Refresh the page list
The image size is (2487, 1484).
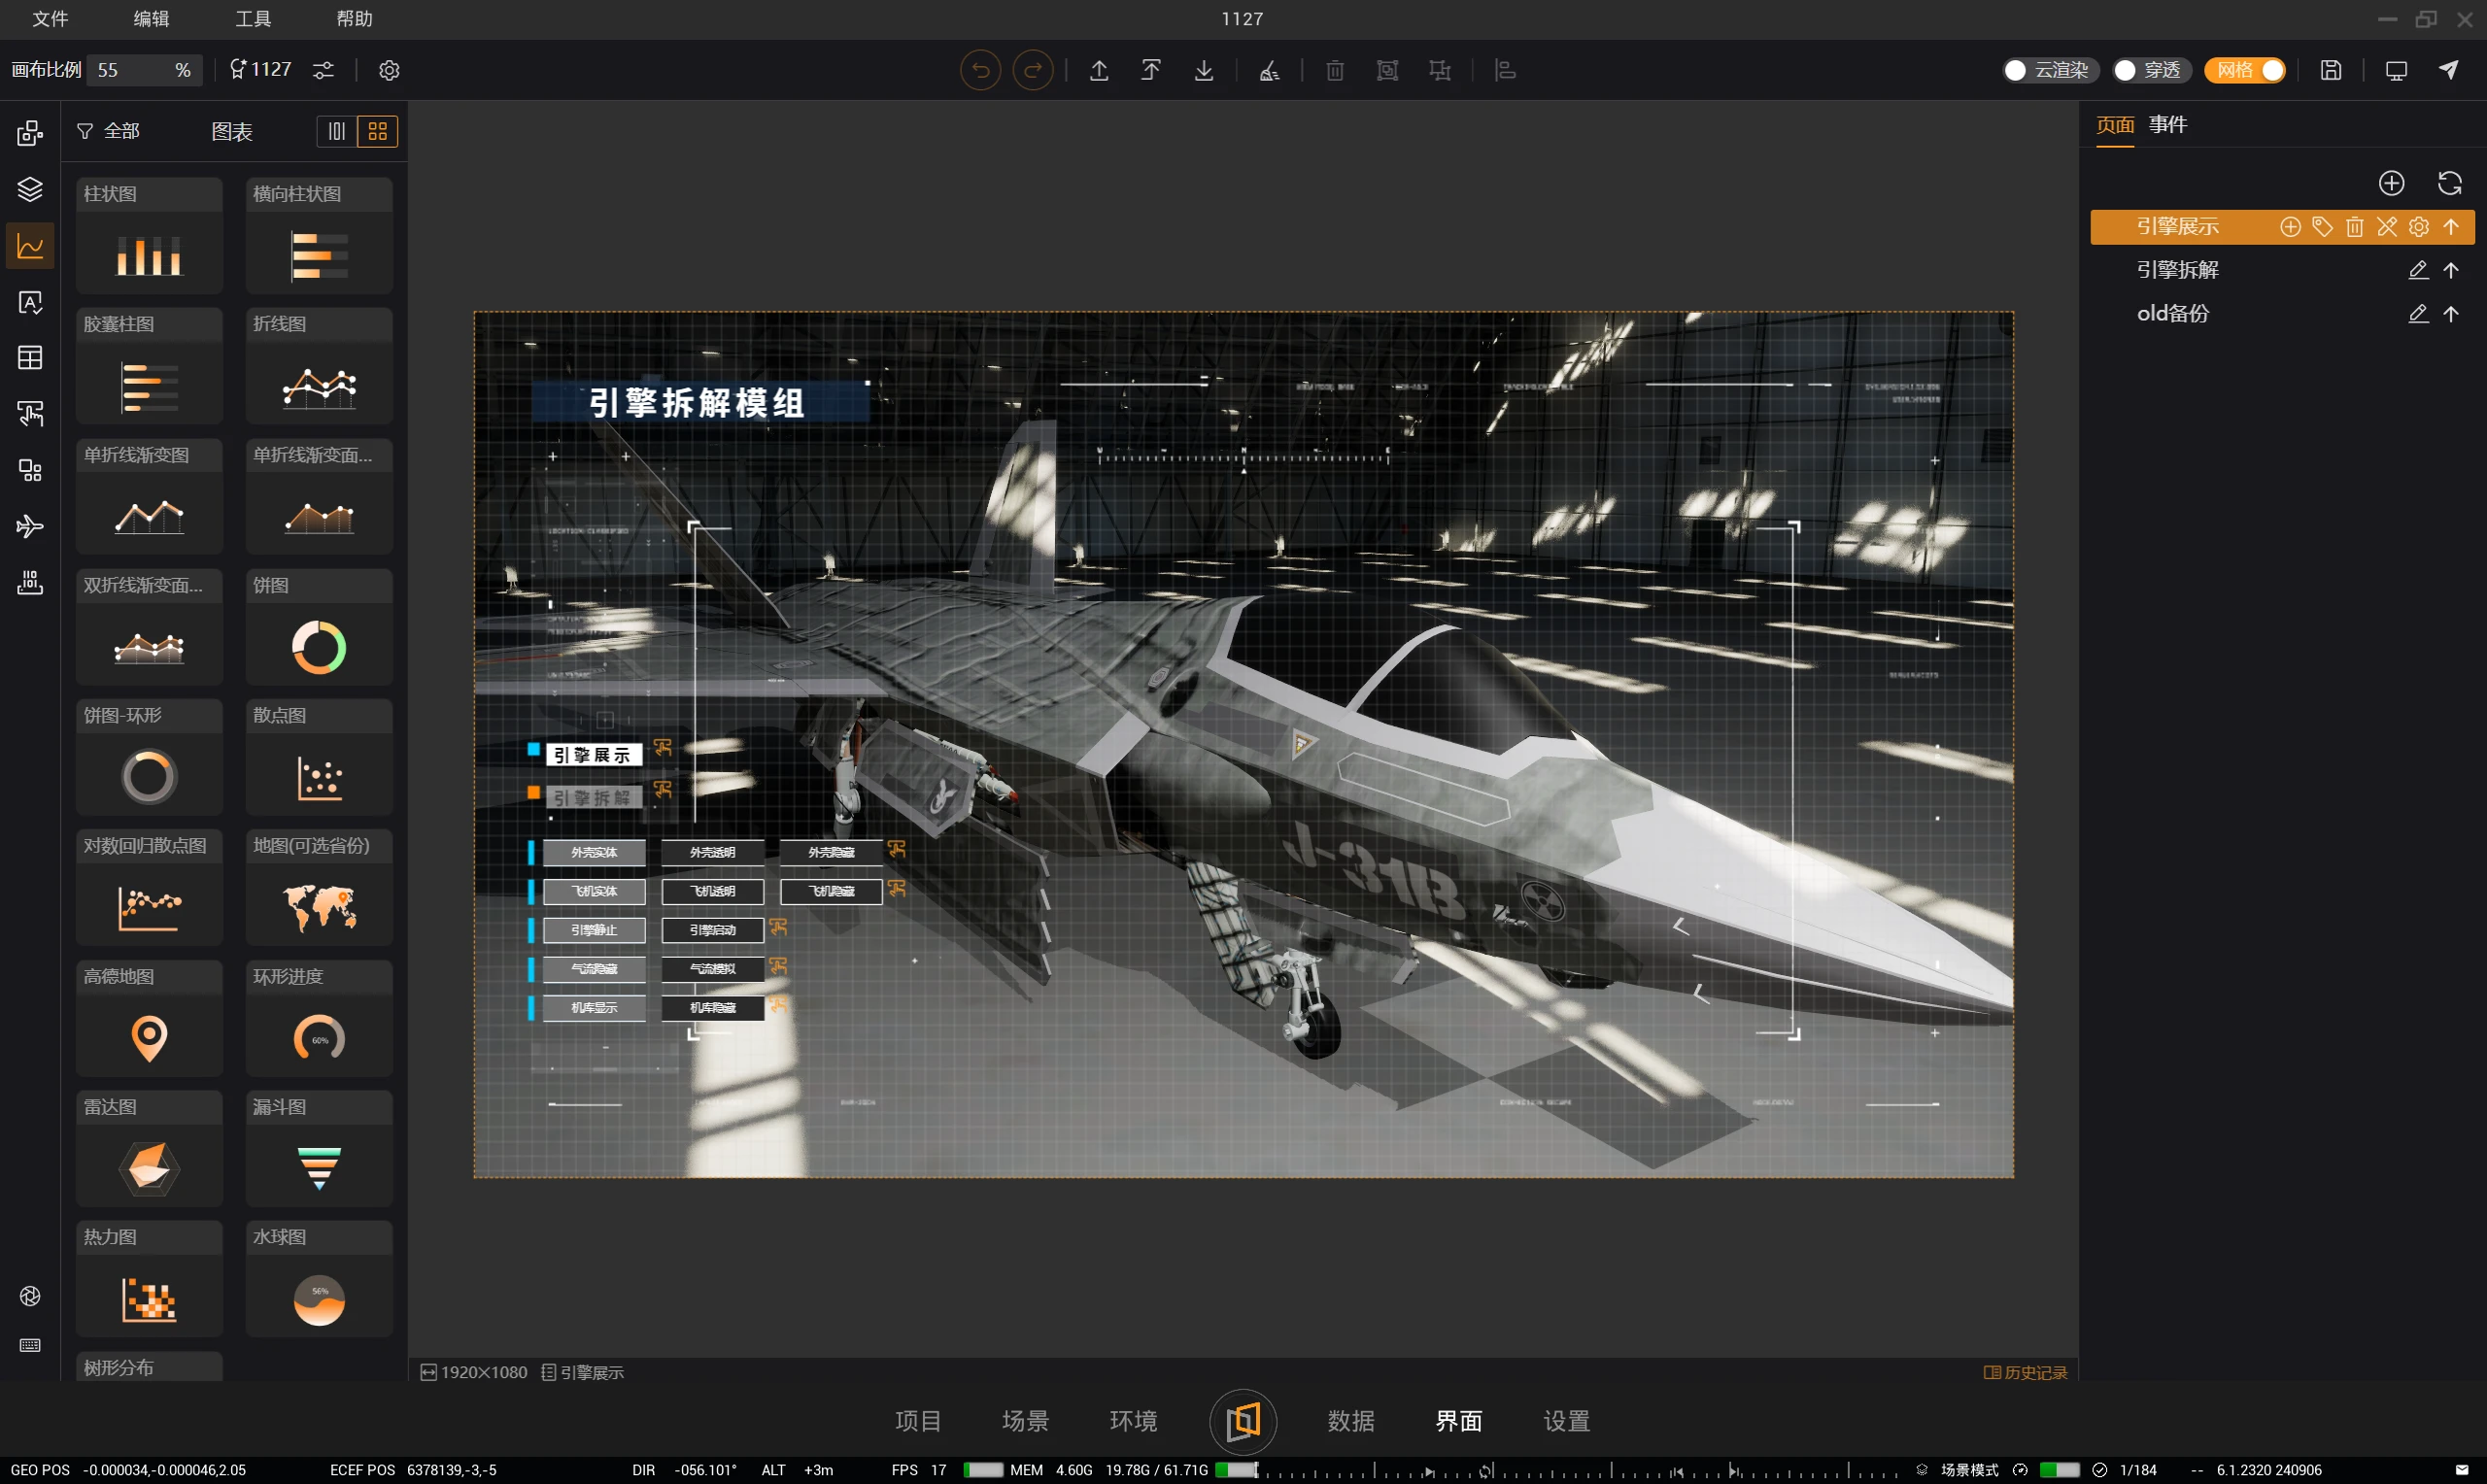coord(2449,183)
